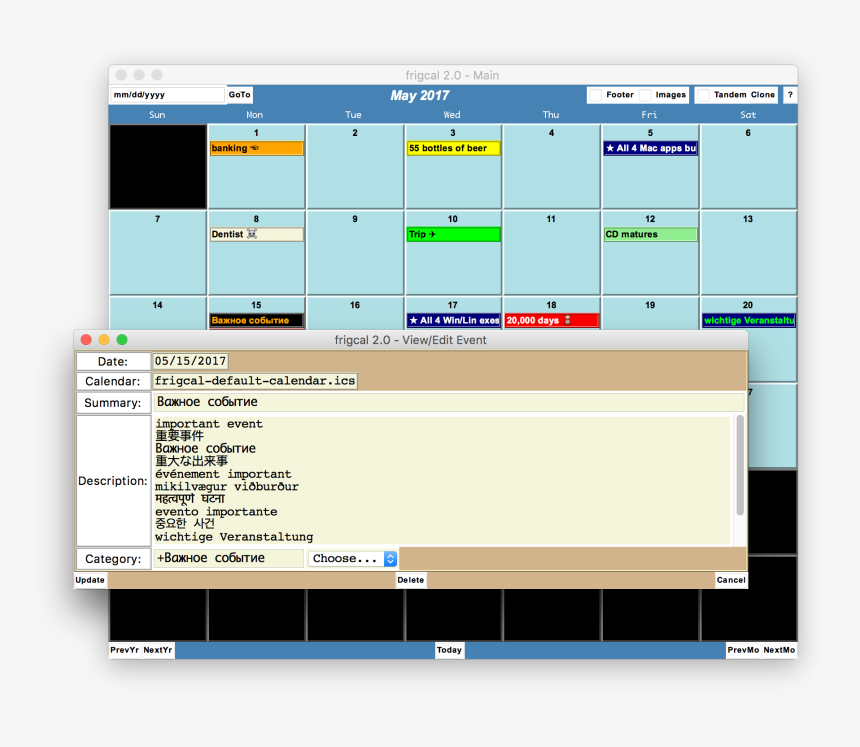Jump ahead using the NextYr button

click(158, 650)
